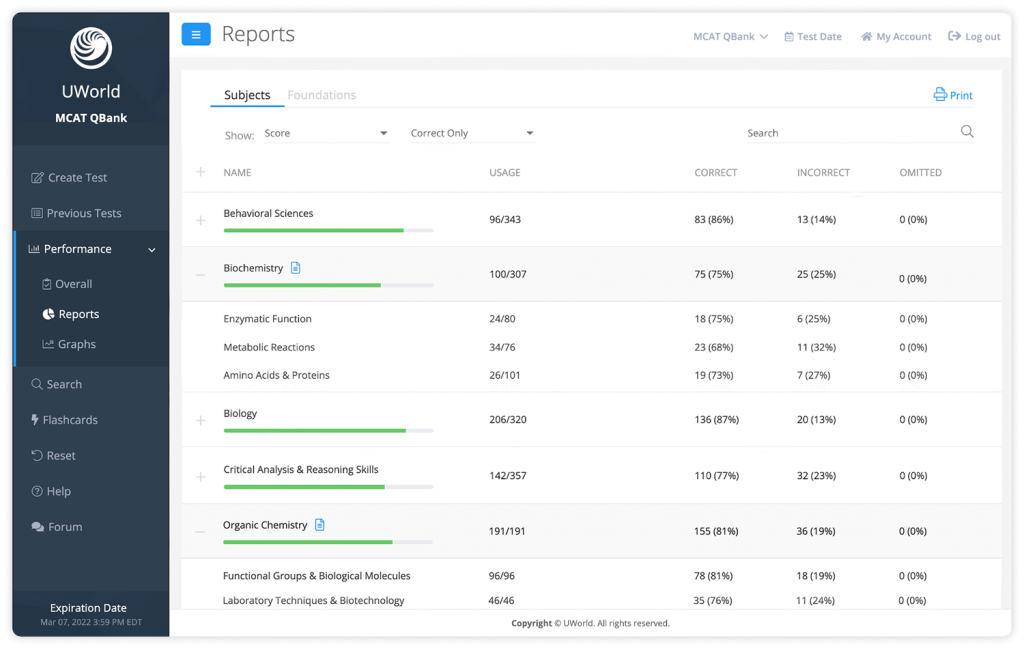1024x649 pixels.
Task: Open the Forum from the sidebar
Action: coord(65,527)
